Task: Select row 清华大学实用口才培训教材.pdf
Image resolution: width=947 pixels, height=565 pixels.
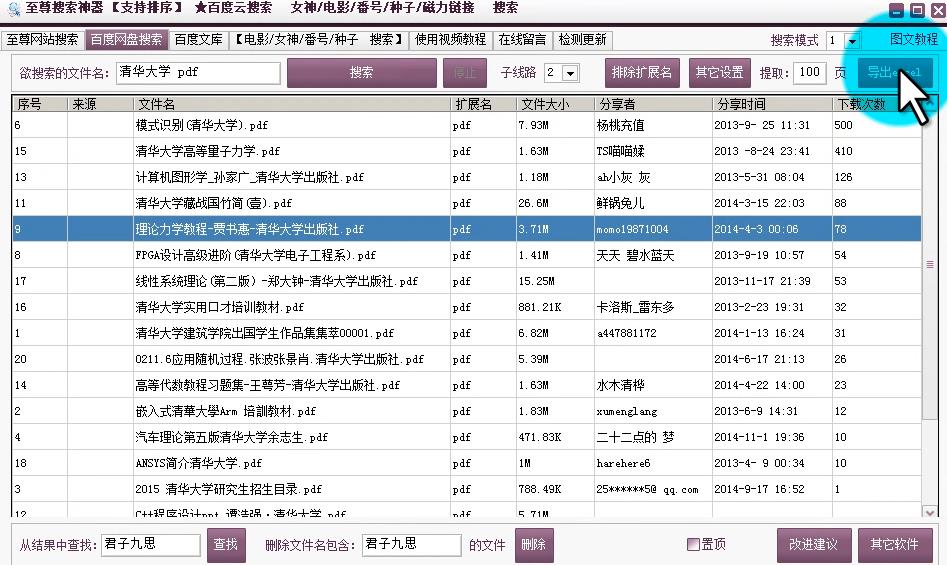Action: point(467,307)
